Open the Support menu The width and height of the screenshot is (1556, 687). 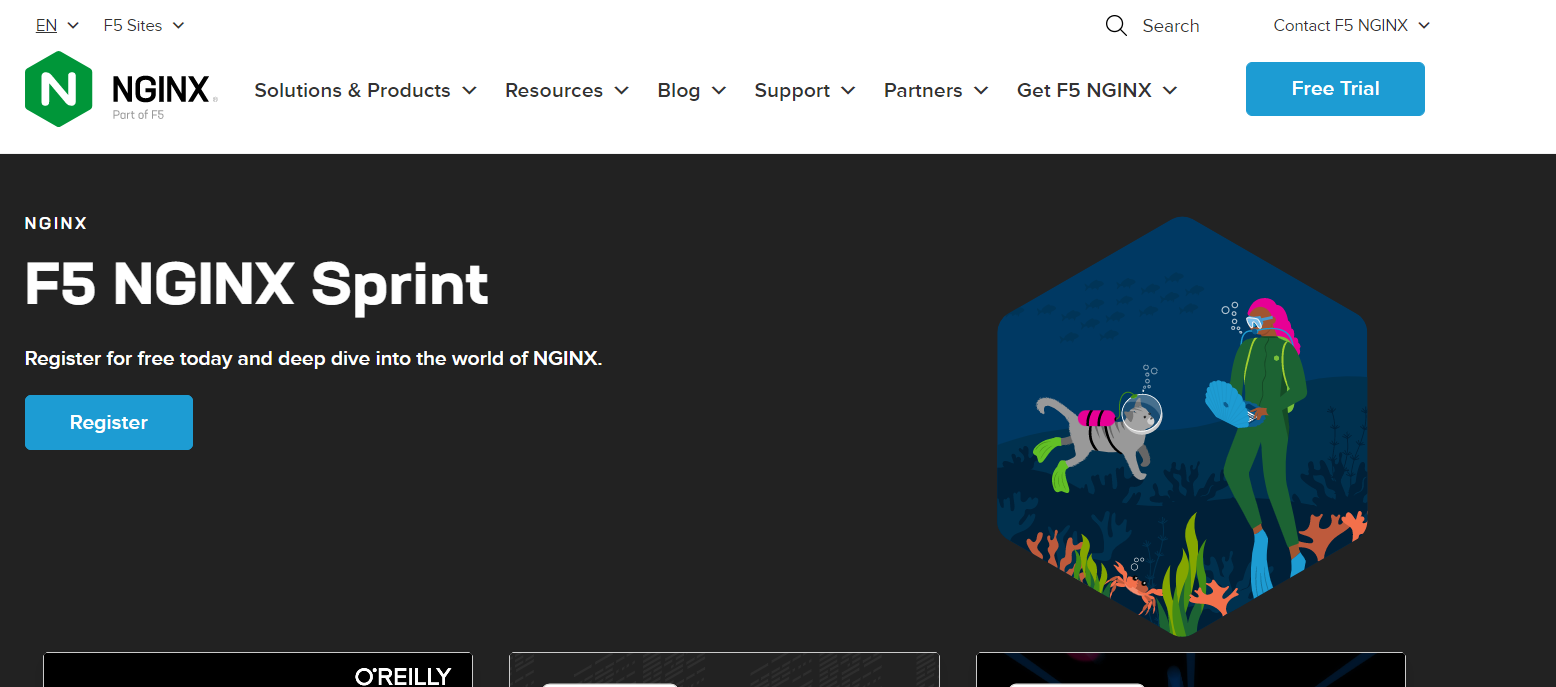tap(804, 91)
